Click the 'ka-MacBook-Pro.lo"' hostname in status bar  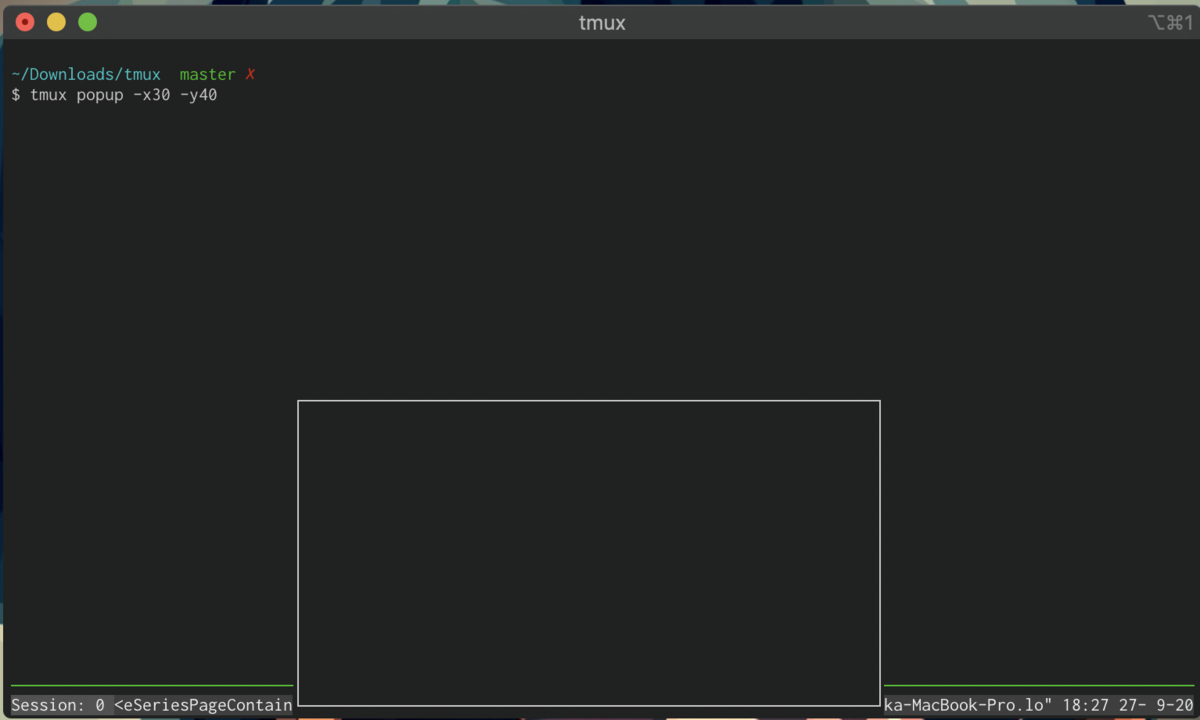pos(968,705)
